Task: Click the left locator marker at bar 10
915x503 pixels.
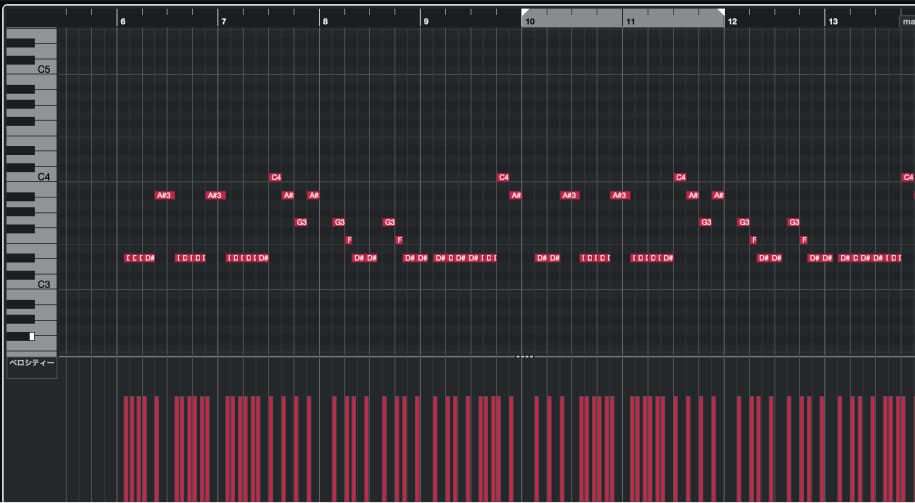Action: click(x=525, y=13)
